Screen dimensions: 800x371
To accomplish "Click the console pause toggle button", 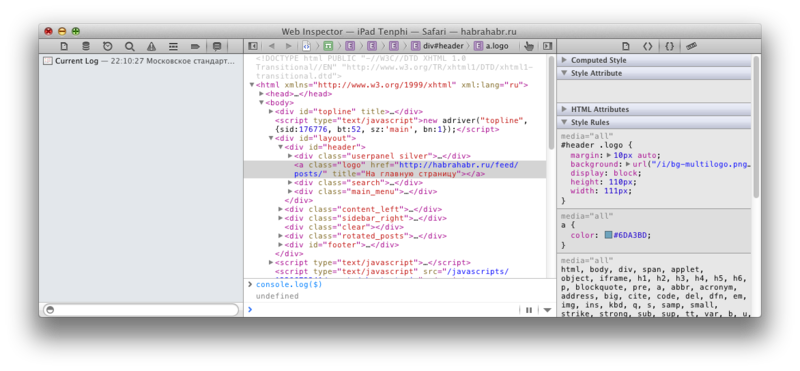I will point(529,310).
